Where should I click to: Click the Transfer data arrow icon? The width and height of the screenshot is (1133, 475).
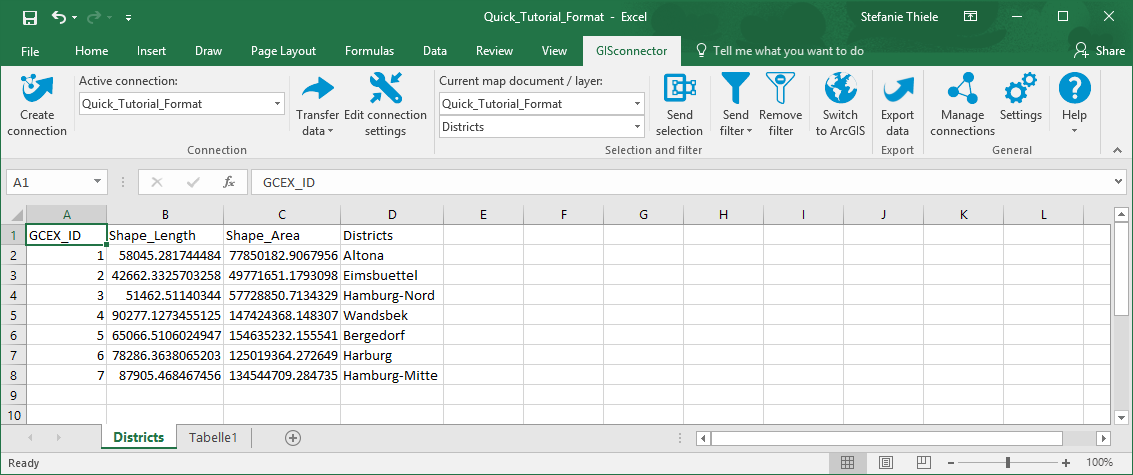click(317, 89)
